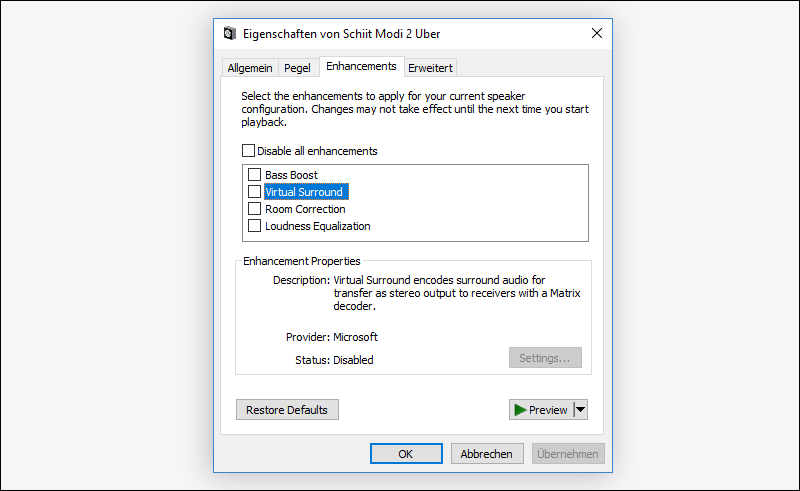Go to the Erweitert tab

430,68
